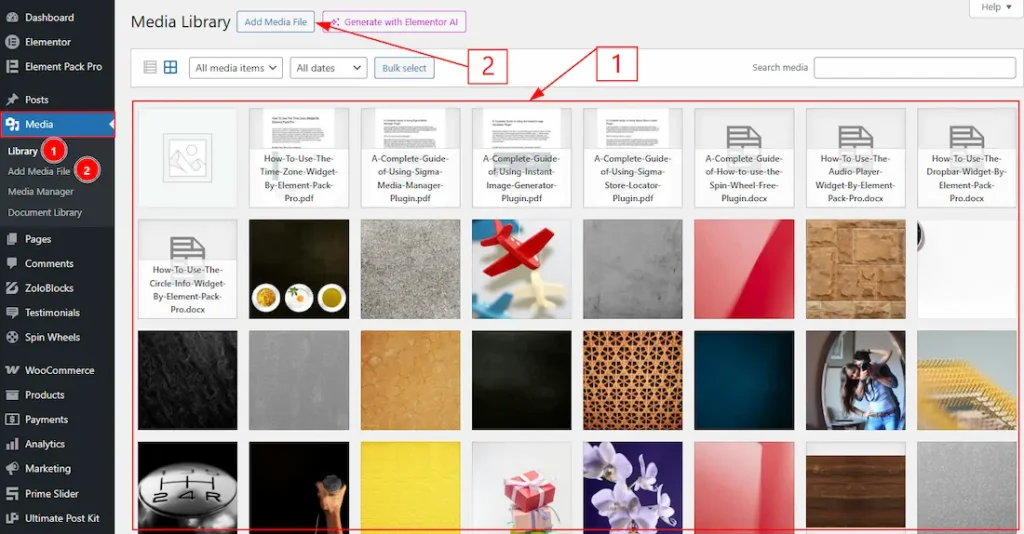Open the All media items dropdown
This screenshot has height=534, width=1024.
236,68
